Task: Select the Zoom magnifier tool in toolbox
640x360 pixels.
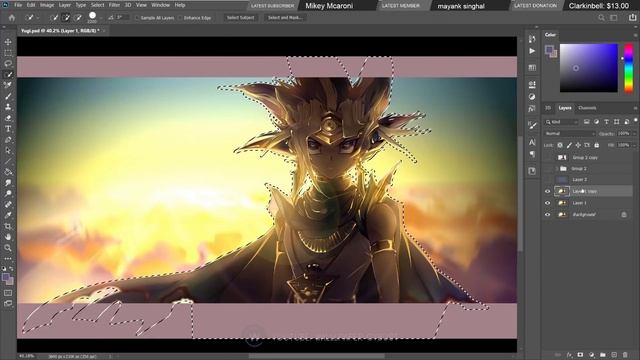Action: click(x=8, y=247)
